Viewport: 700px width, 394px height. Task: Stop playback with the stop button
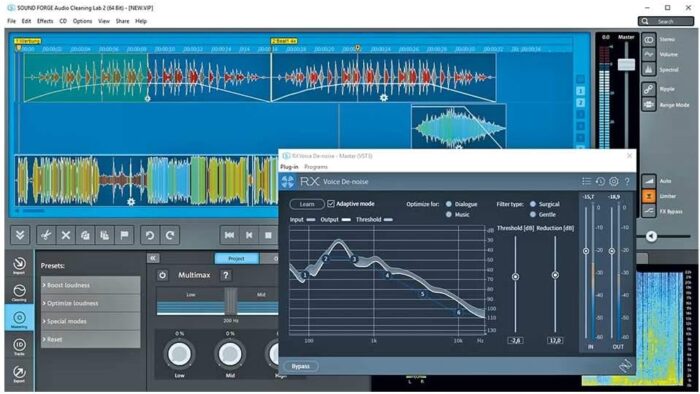point(268,235)
